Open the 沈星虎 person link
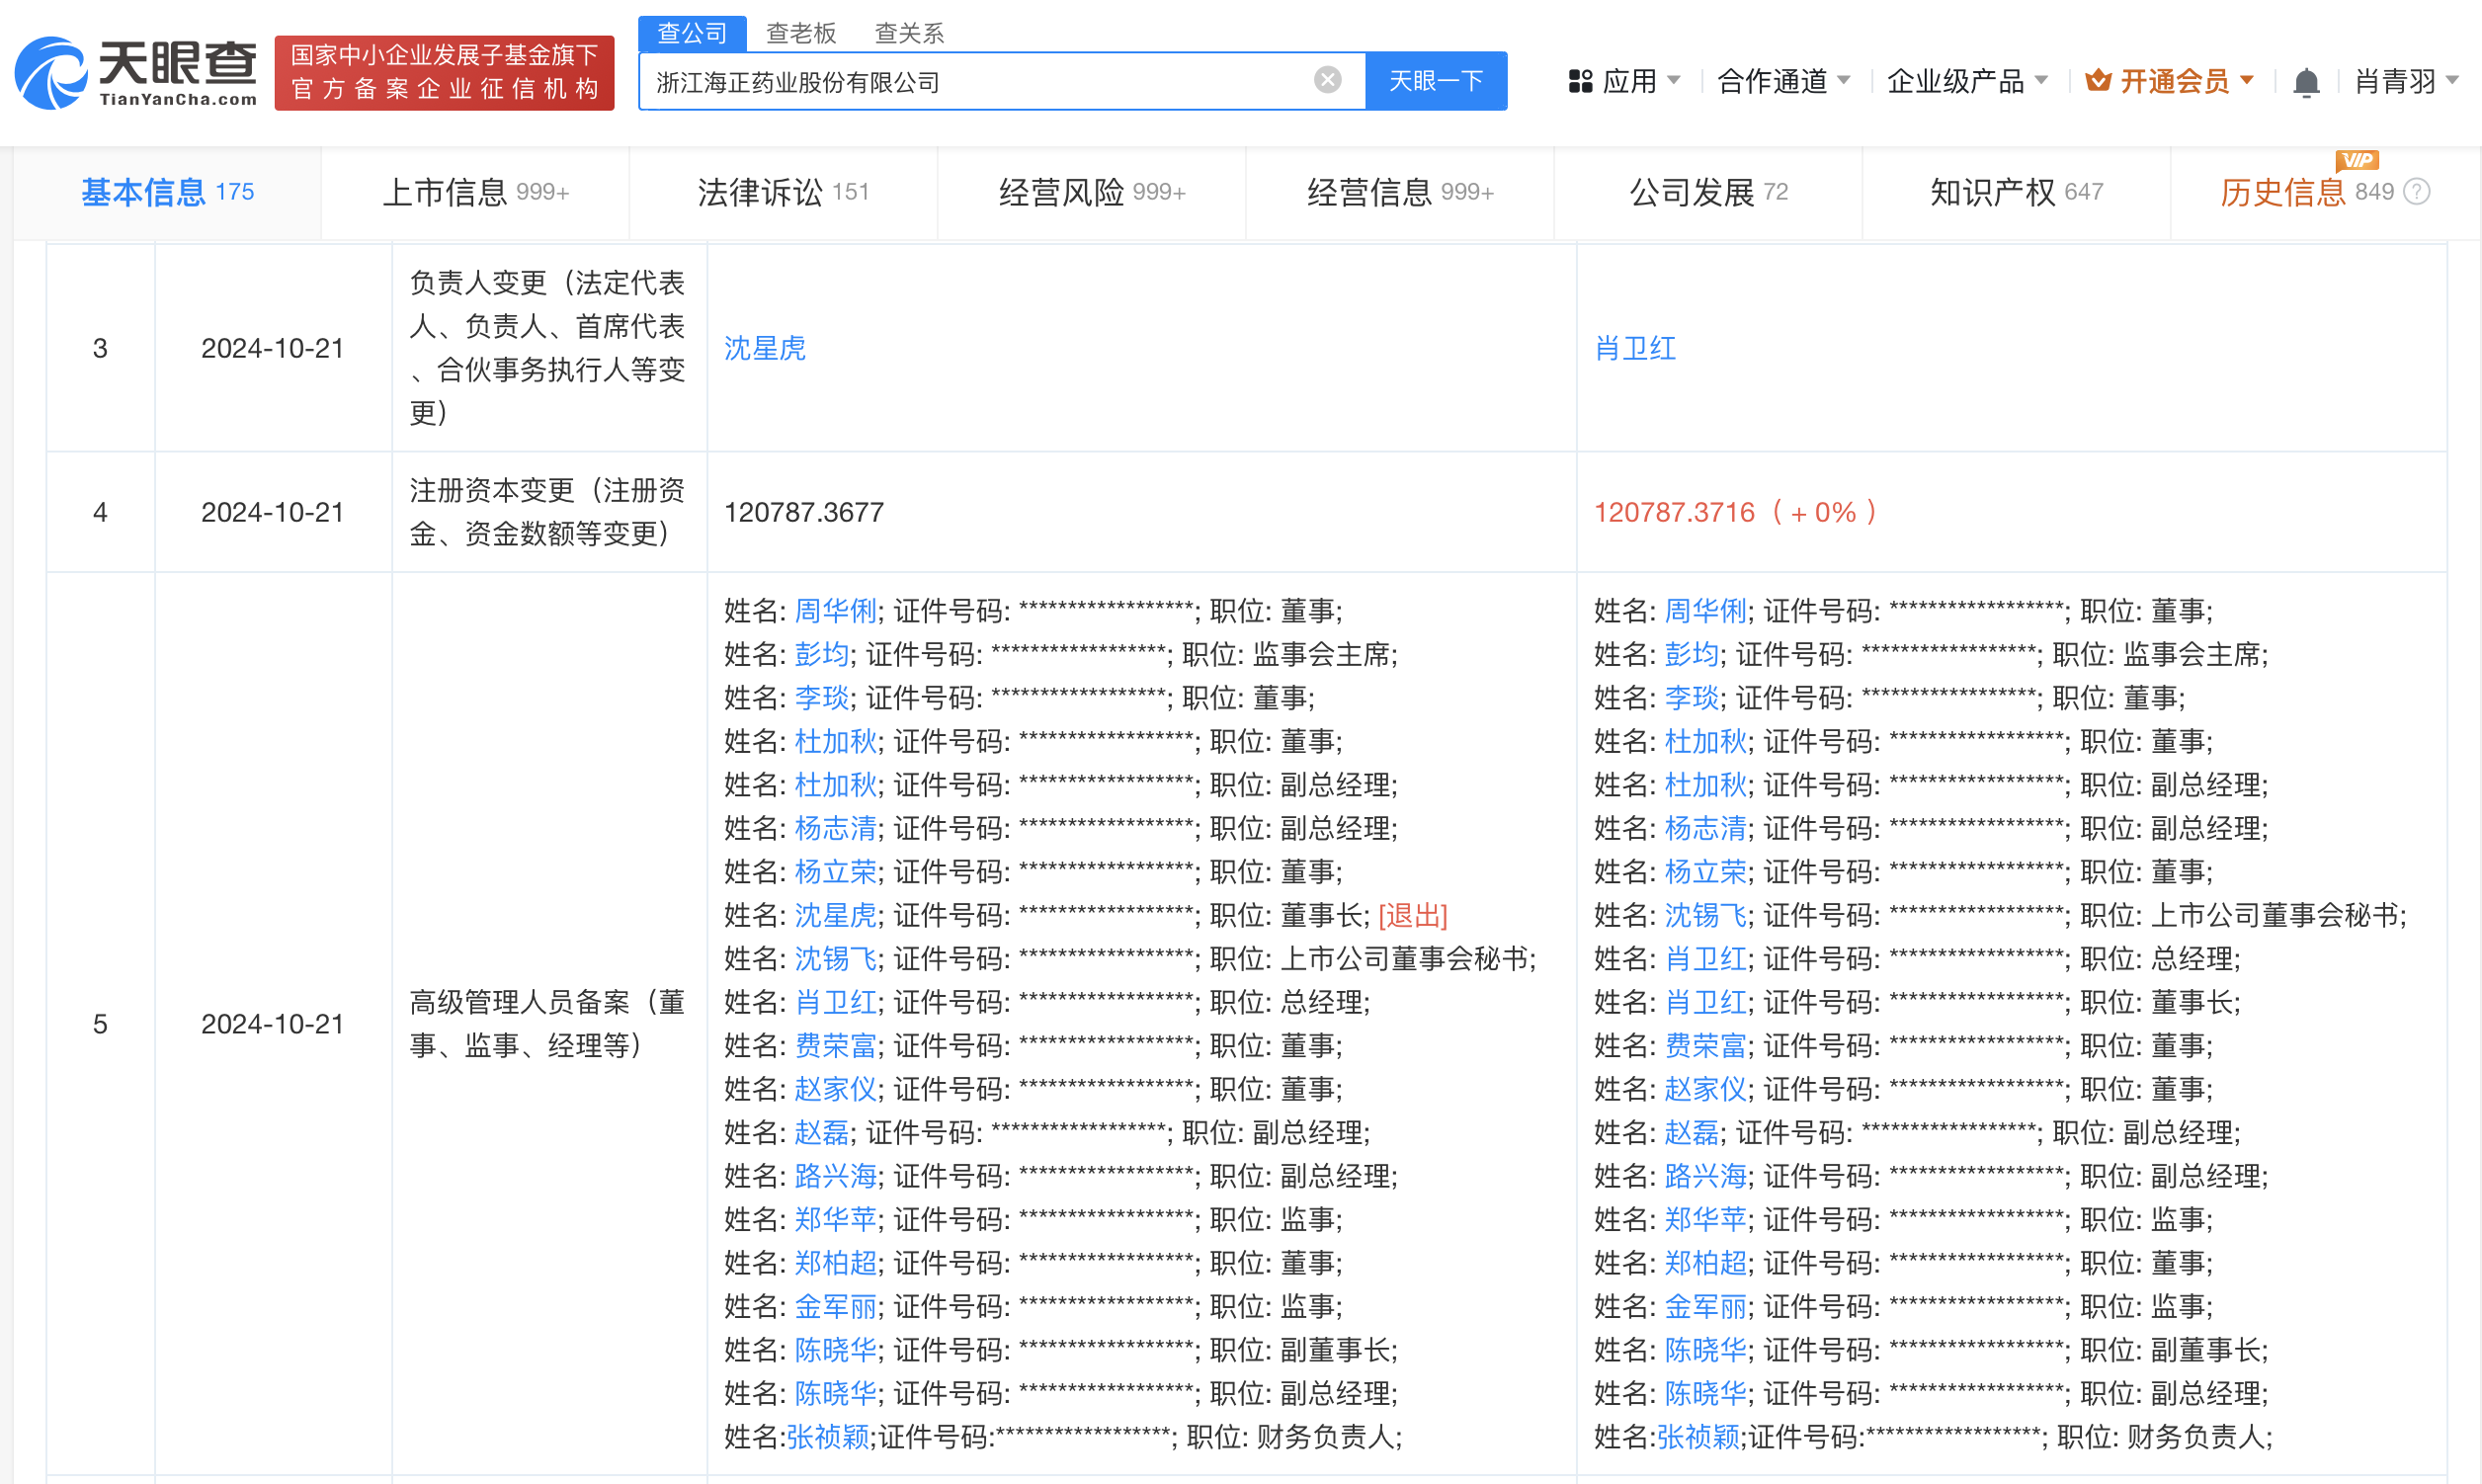Viewport: 2482px width, 1484px height. [x=765, y=348]
